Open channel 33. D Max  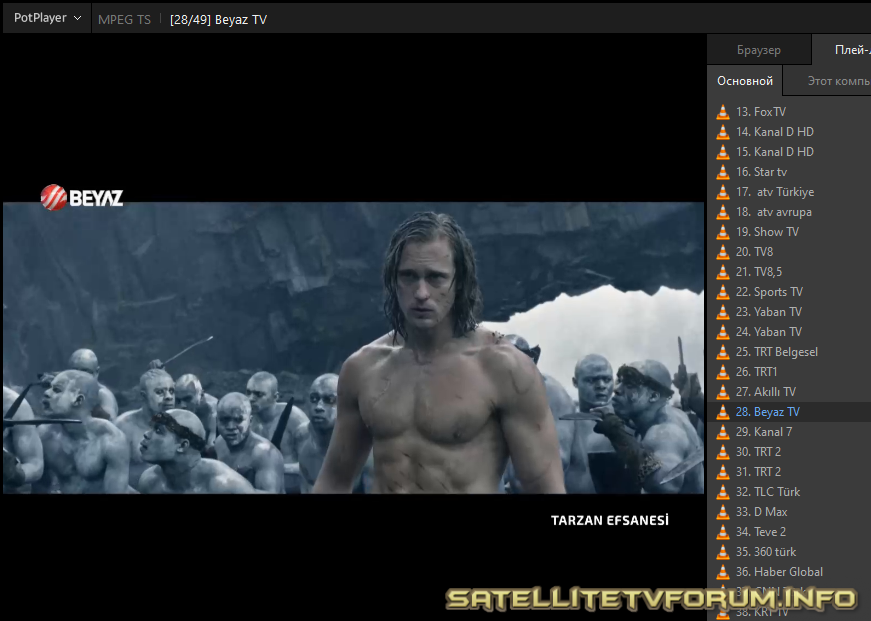click(x=789, y=512)
